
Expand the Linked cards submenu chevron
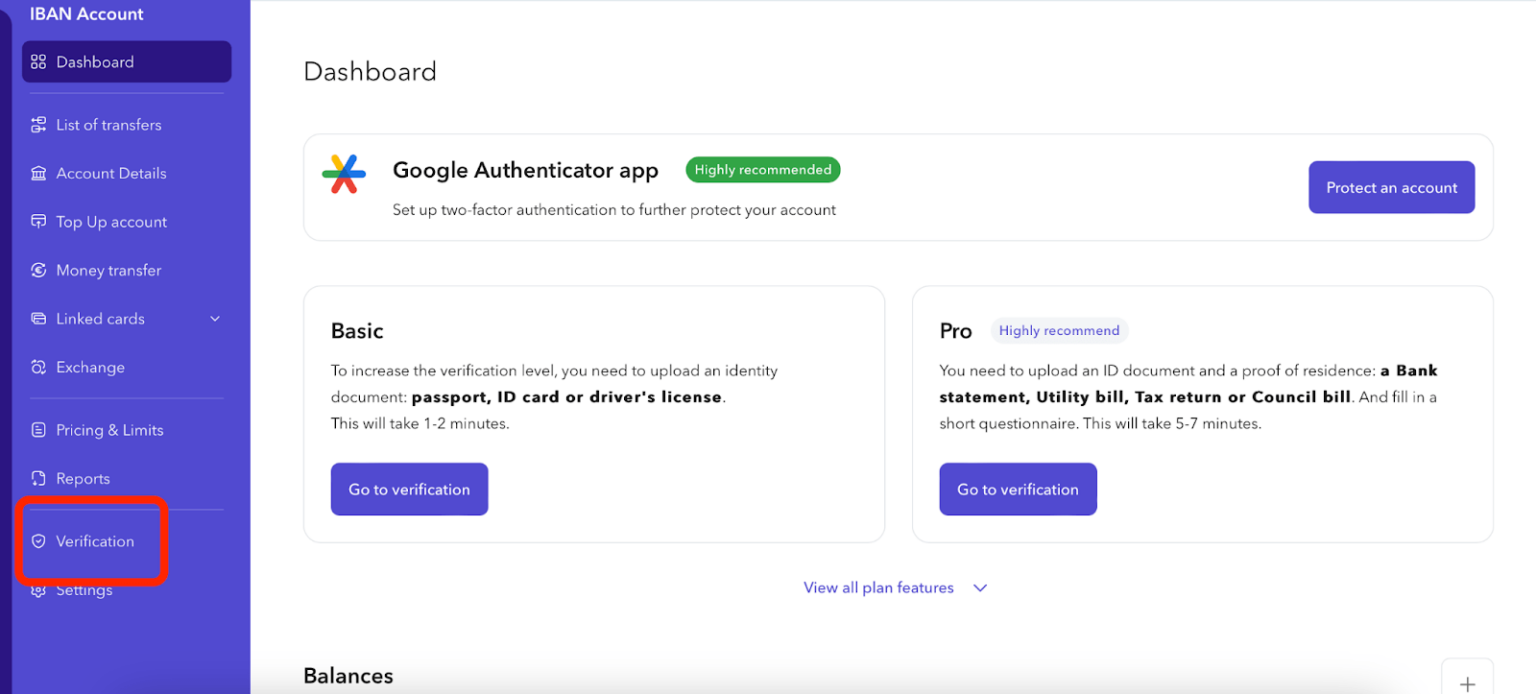pyautogui.click(x=214, y=319)
